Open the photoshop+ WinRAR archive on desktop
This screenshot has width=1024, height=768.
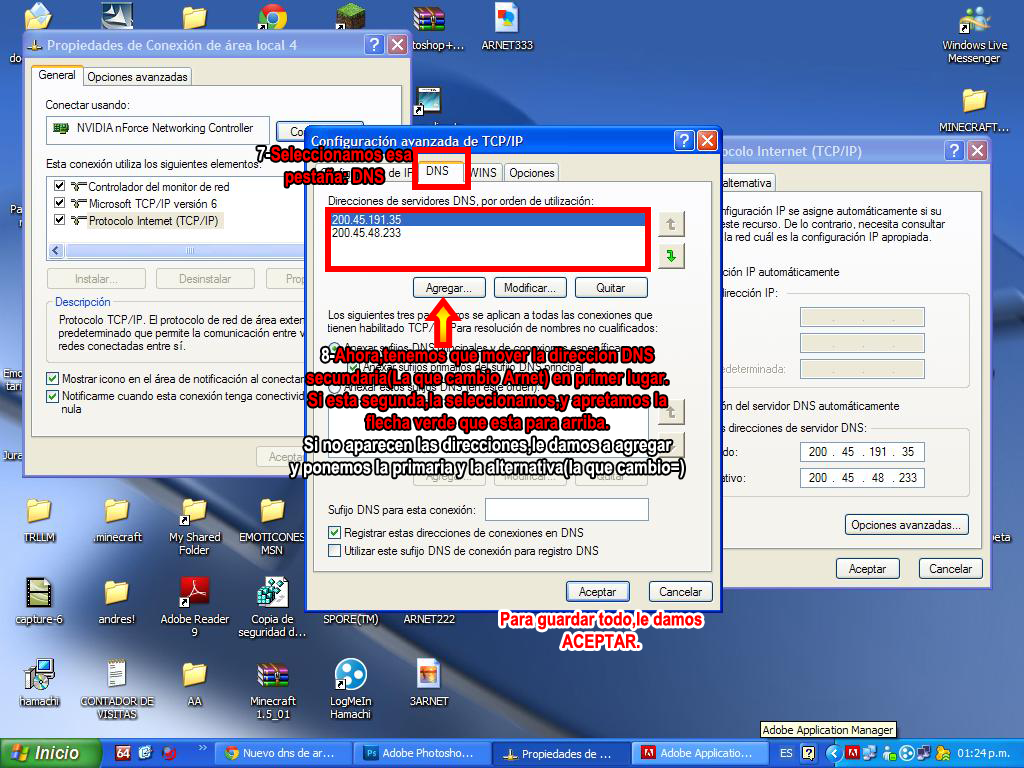tap(431, 26)
